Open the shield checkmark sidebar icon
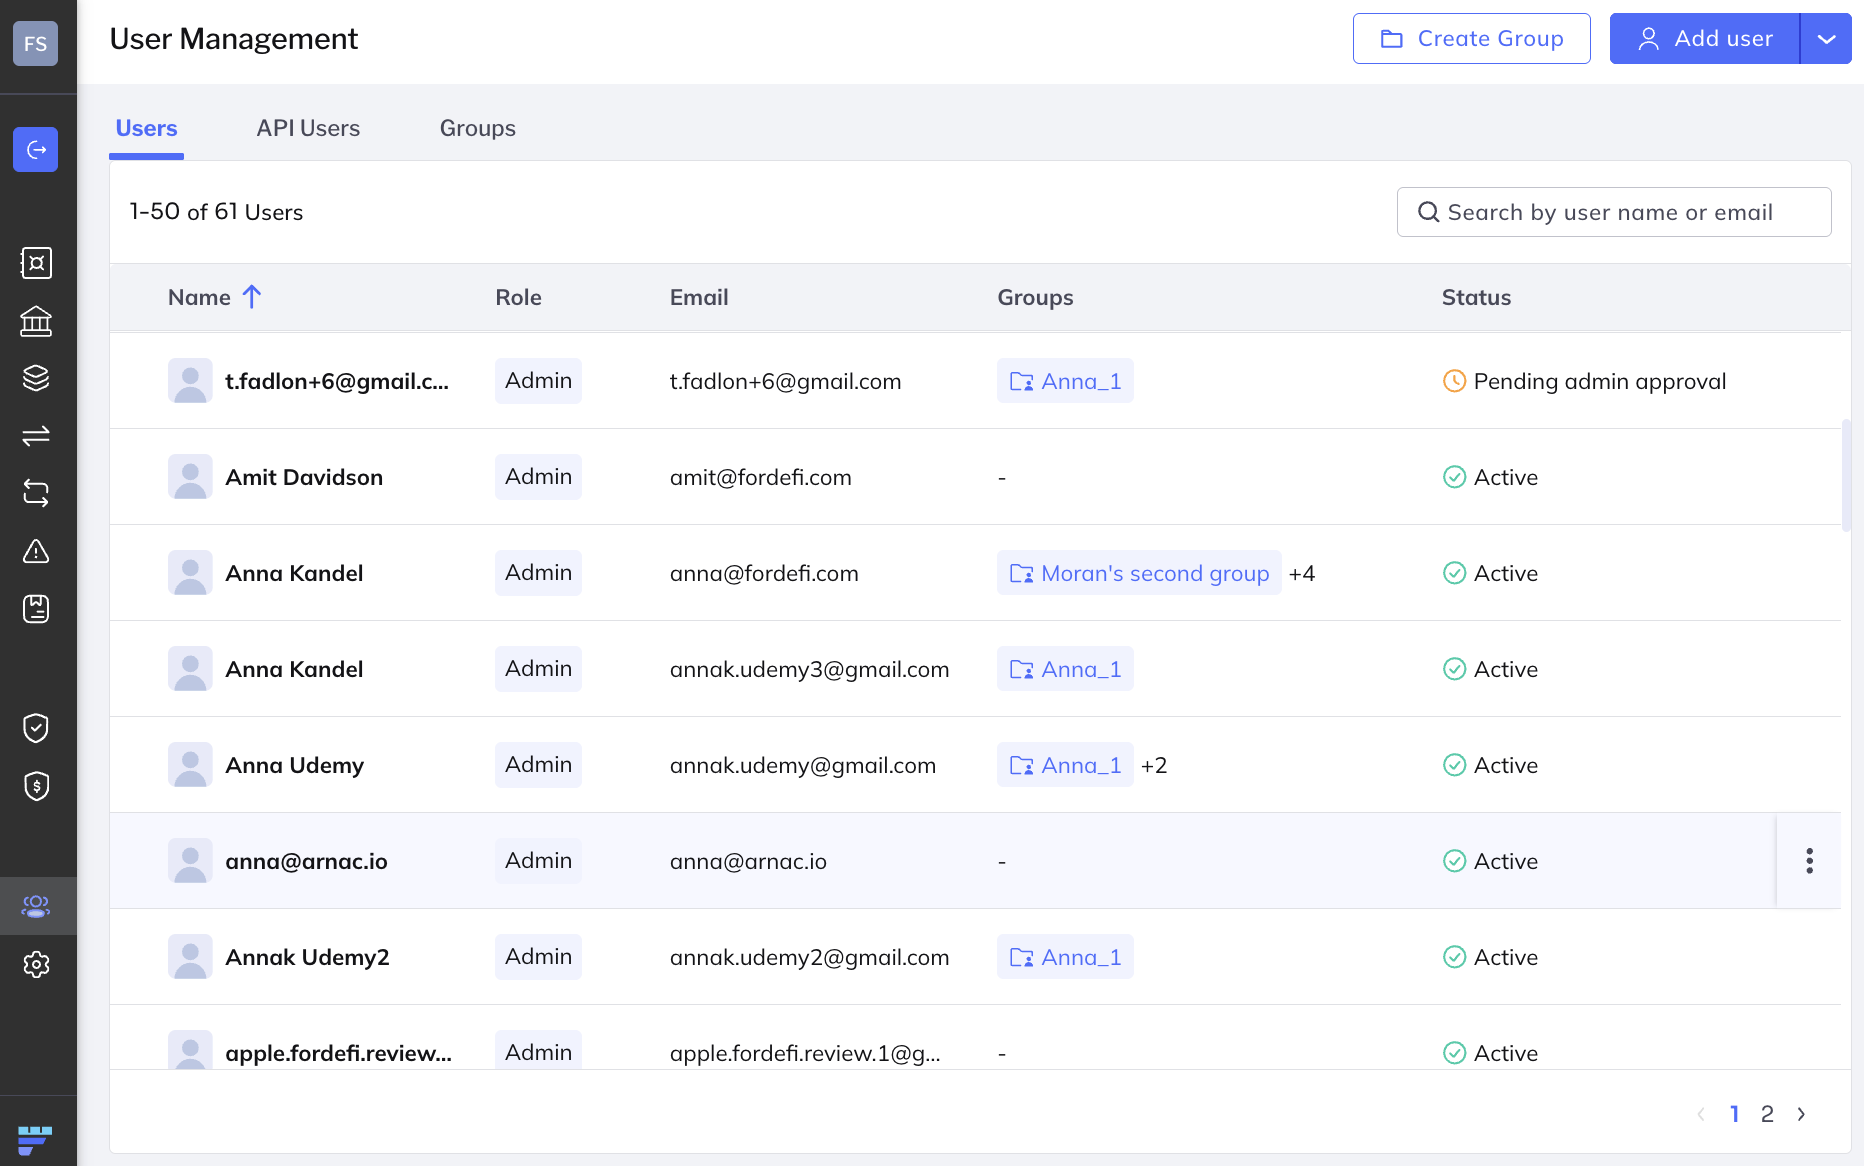 tap(36, 728)
